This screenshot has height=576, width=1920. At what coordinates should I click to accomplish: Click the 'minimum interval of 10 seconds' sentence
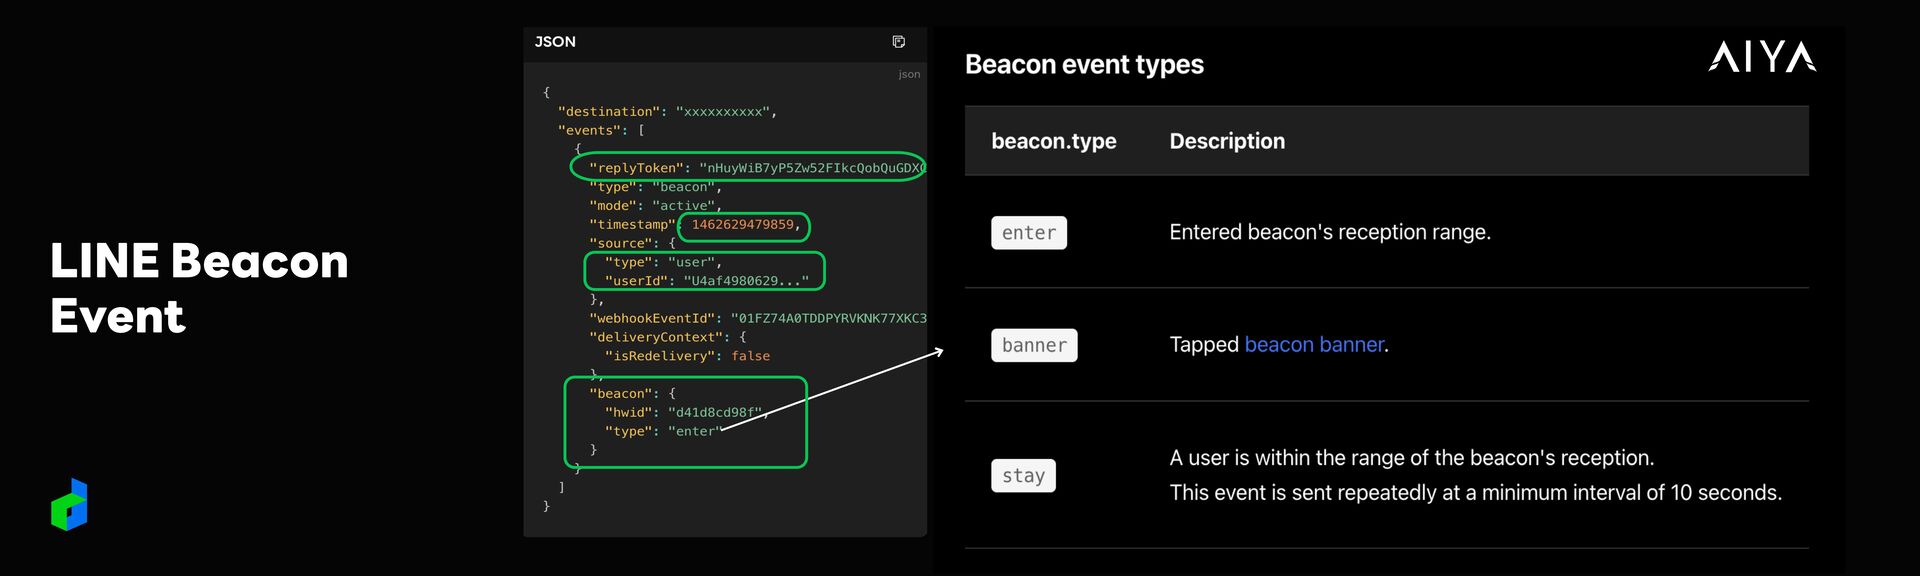click(1475, 493)
